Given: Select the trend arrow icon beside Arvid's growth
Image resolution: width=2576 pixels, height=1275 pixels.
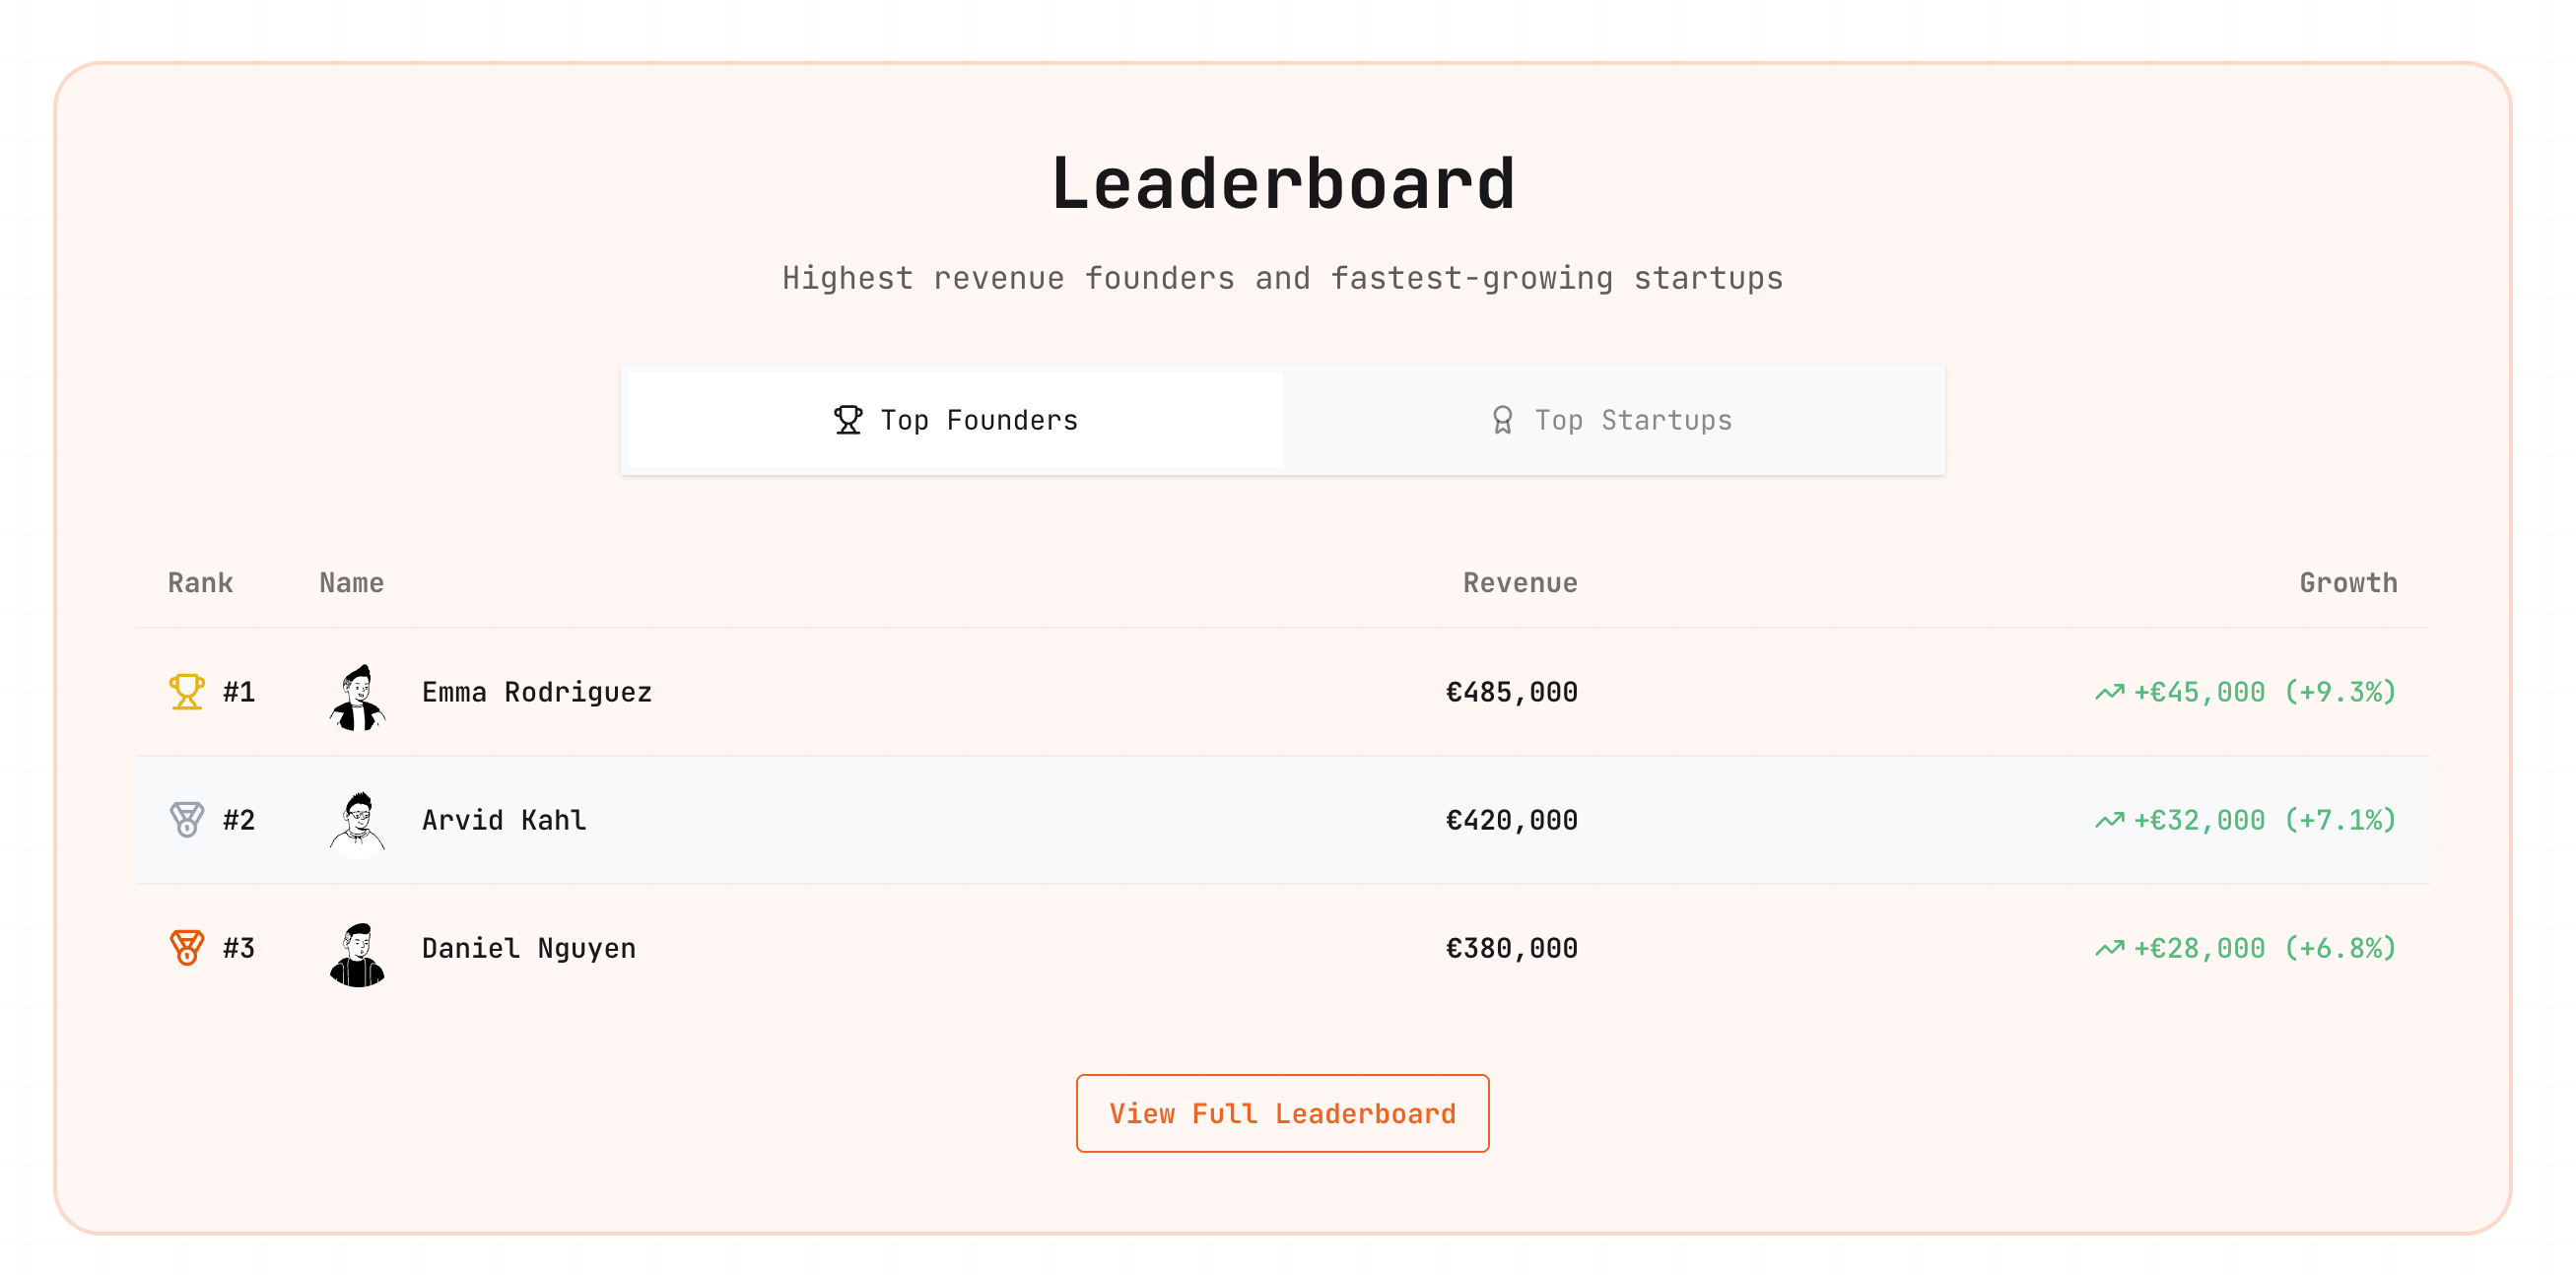Looking at the screenshot, I should (x=2109, y=820).
